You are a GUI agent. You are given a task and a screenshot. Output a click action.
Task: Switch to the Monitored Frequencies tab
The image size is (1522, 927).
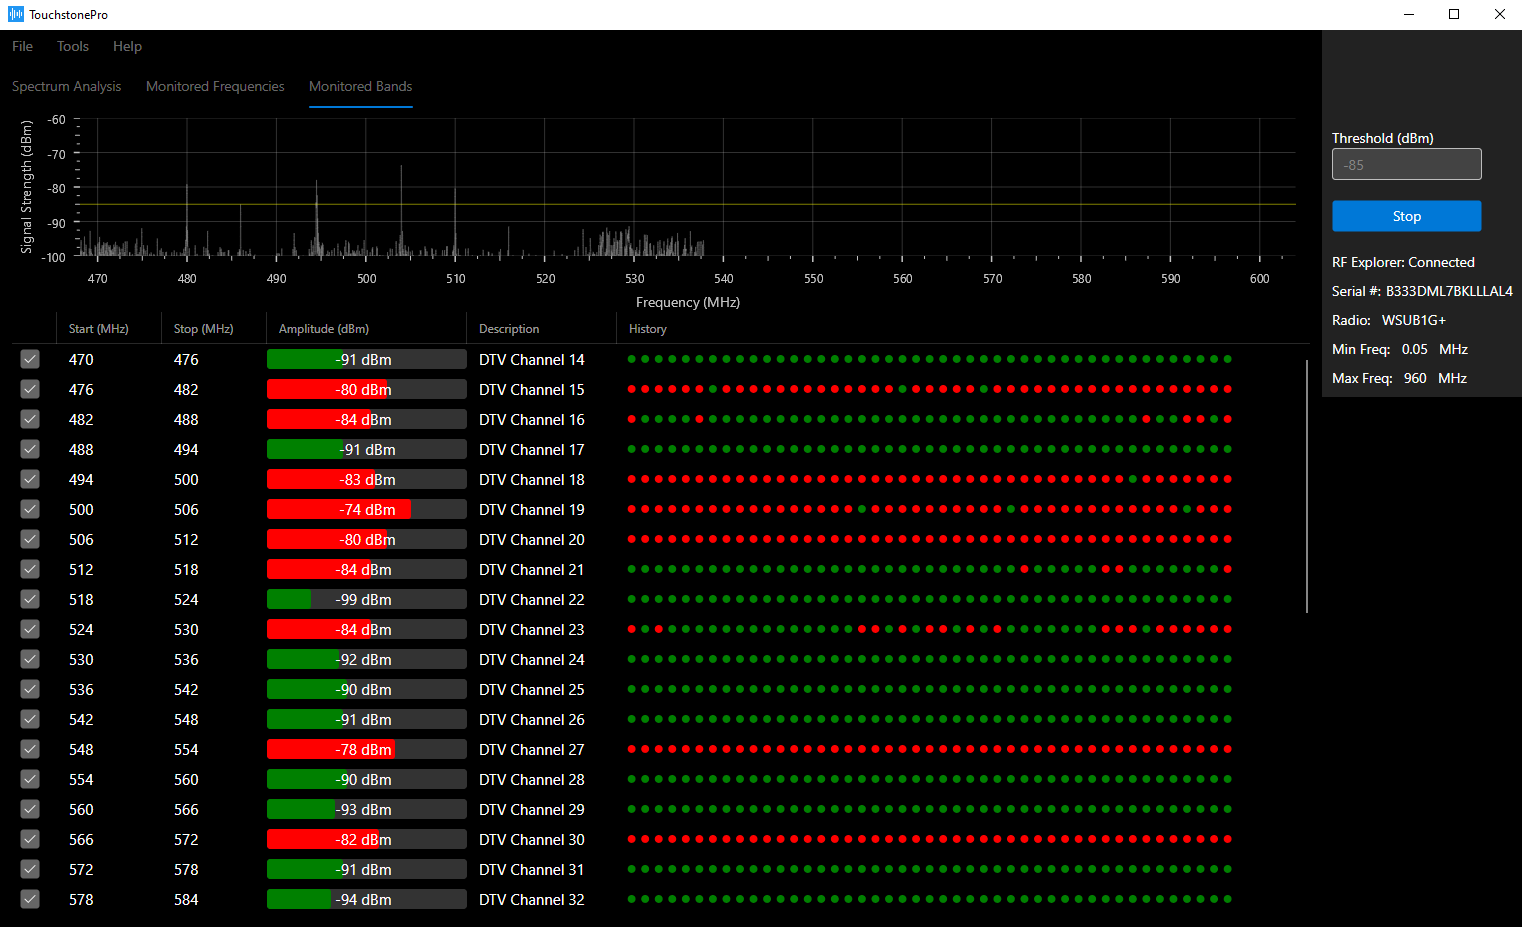coord(215,86)
